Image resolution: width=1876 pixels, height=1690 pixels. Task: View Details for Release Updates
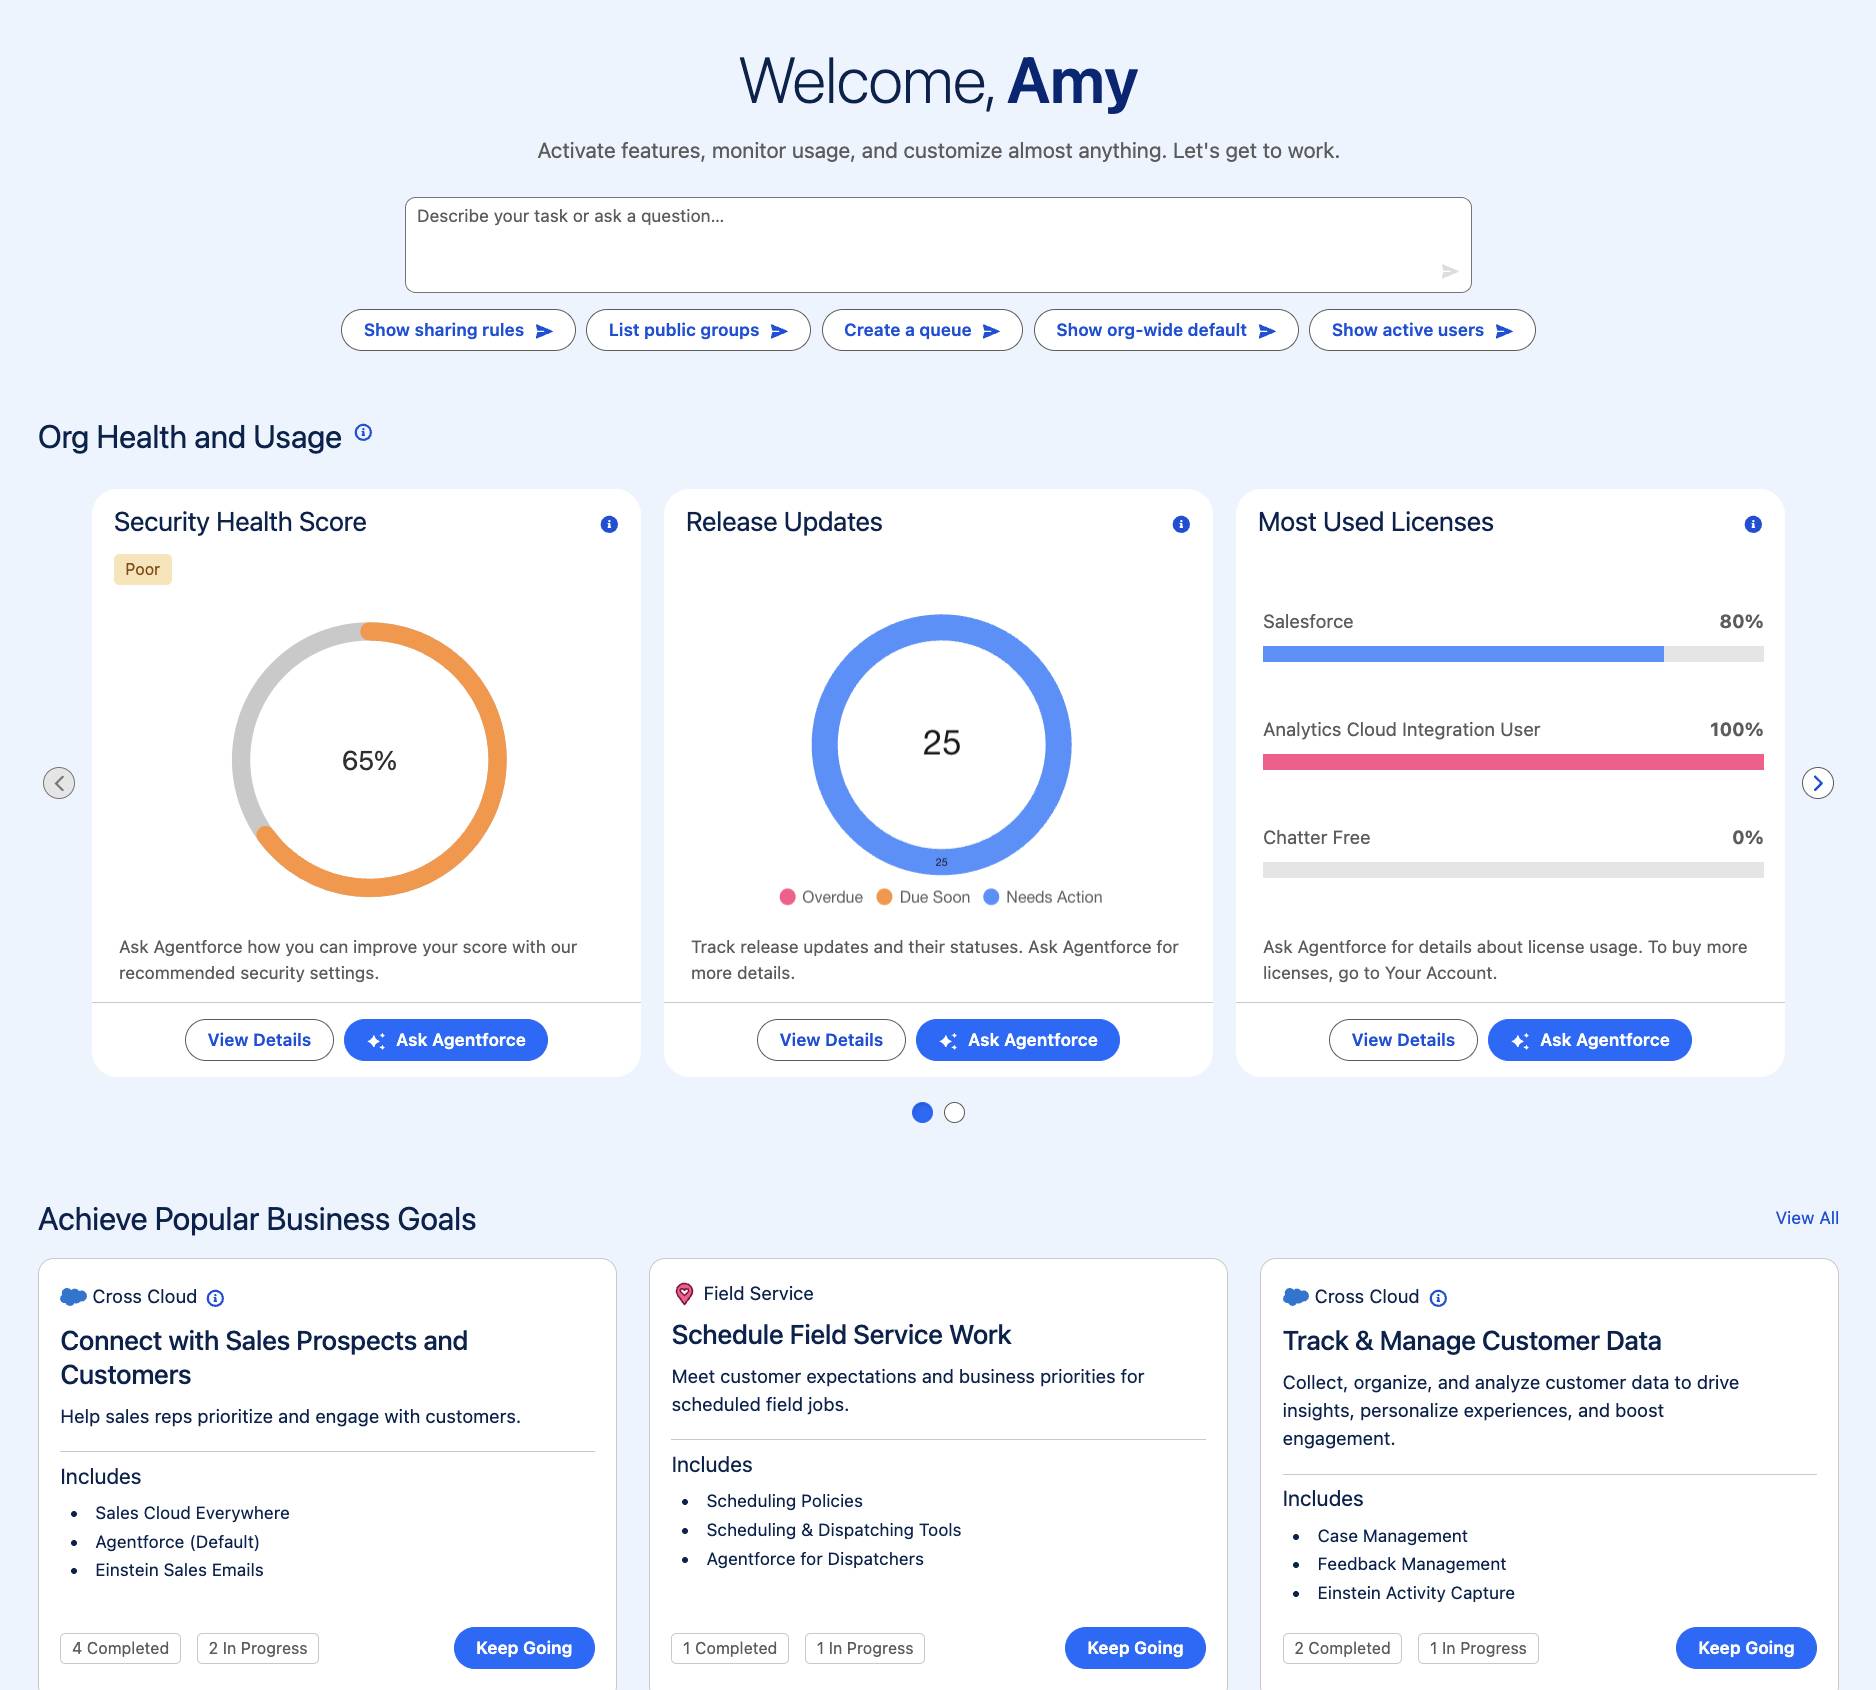831,1040
